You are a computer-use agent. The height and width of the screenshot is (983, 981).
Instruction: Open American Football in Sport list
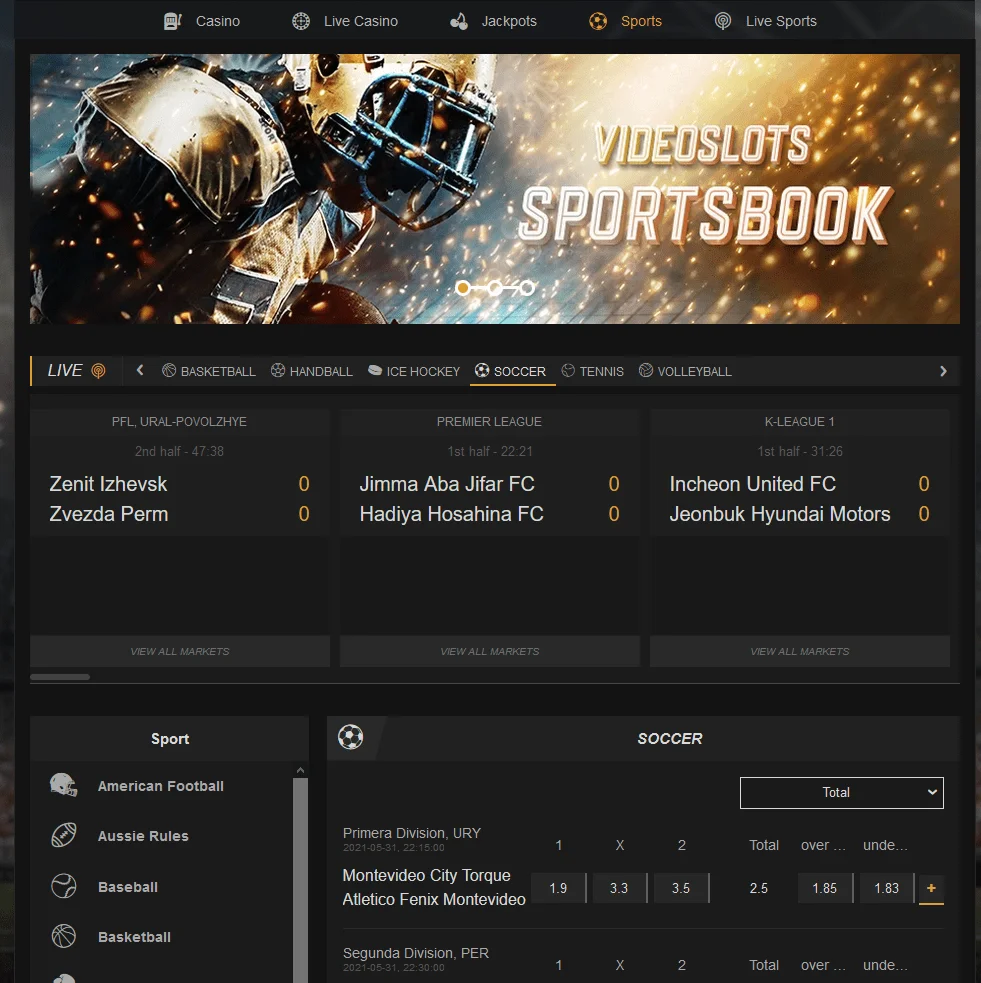click(160, 786)
